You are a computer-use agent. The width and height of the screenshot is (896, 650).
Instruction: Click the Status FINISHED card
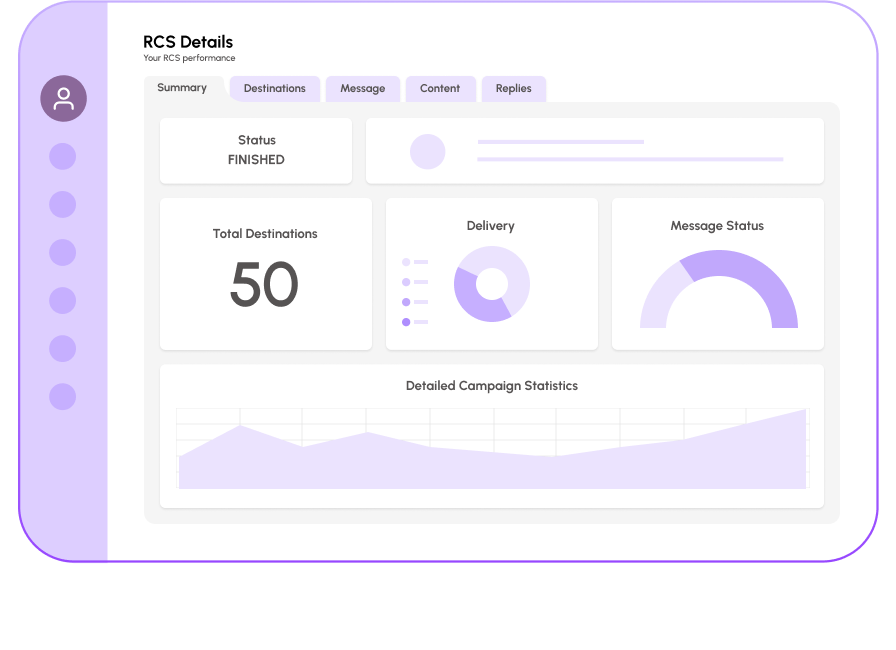click(256, 150)
